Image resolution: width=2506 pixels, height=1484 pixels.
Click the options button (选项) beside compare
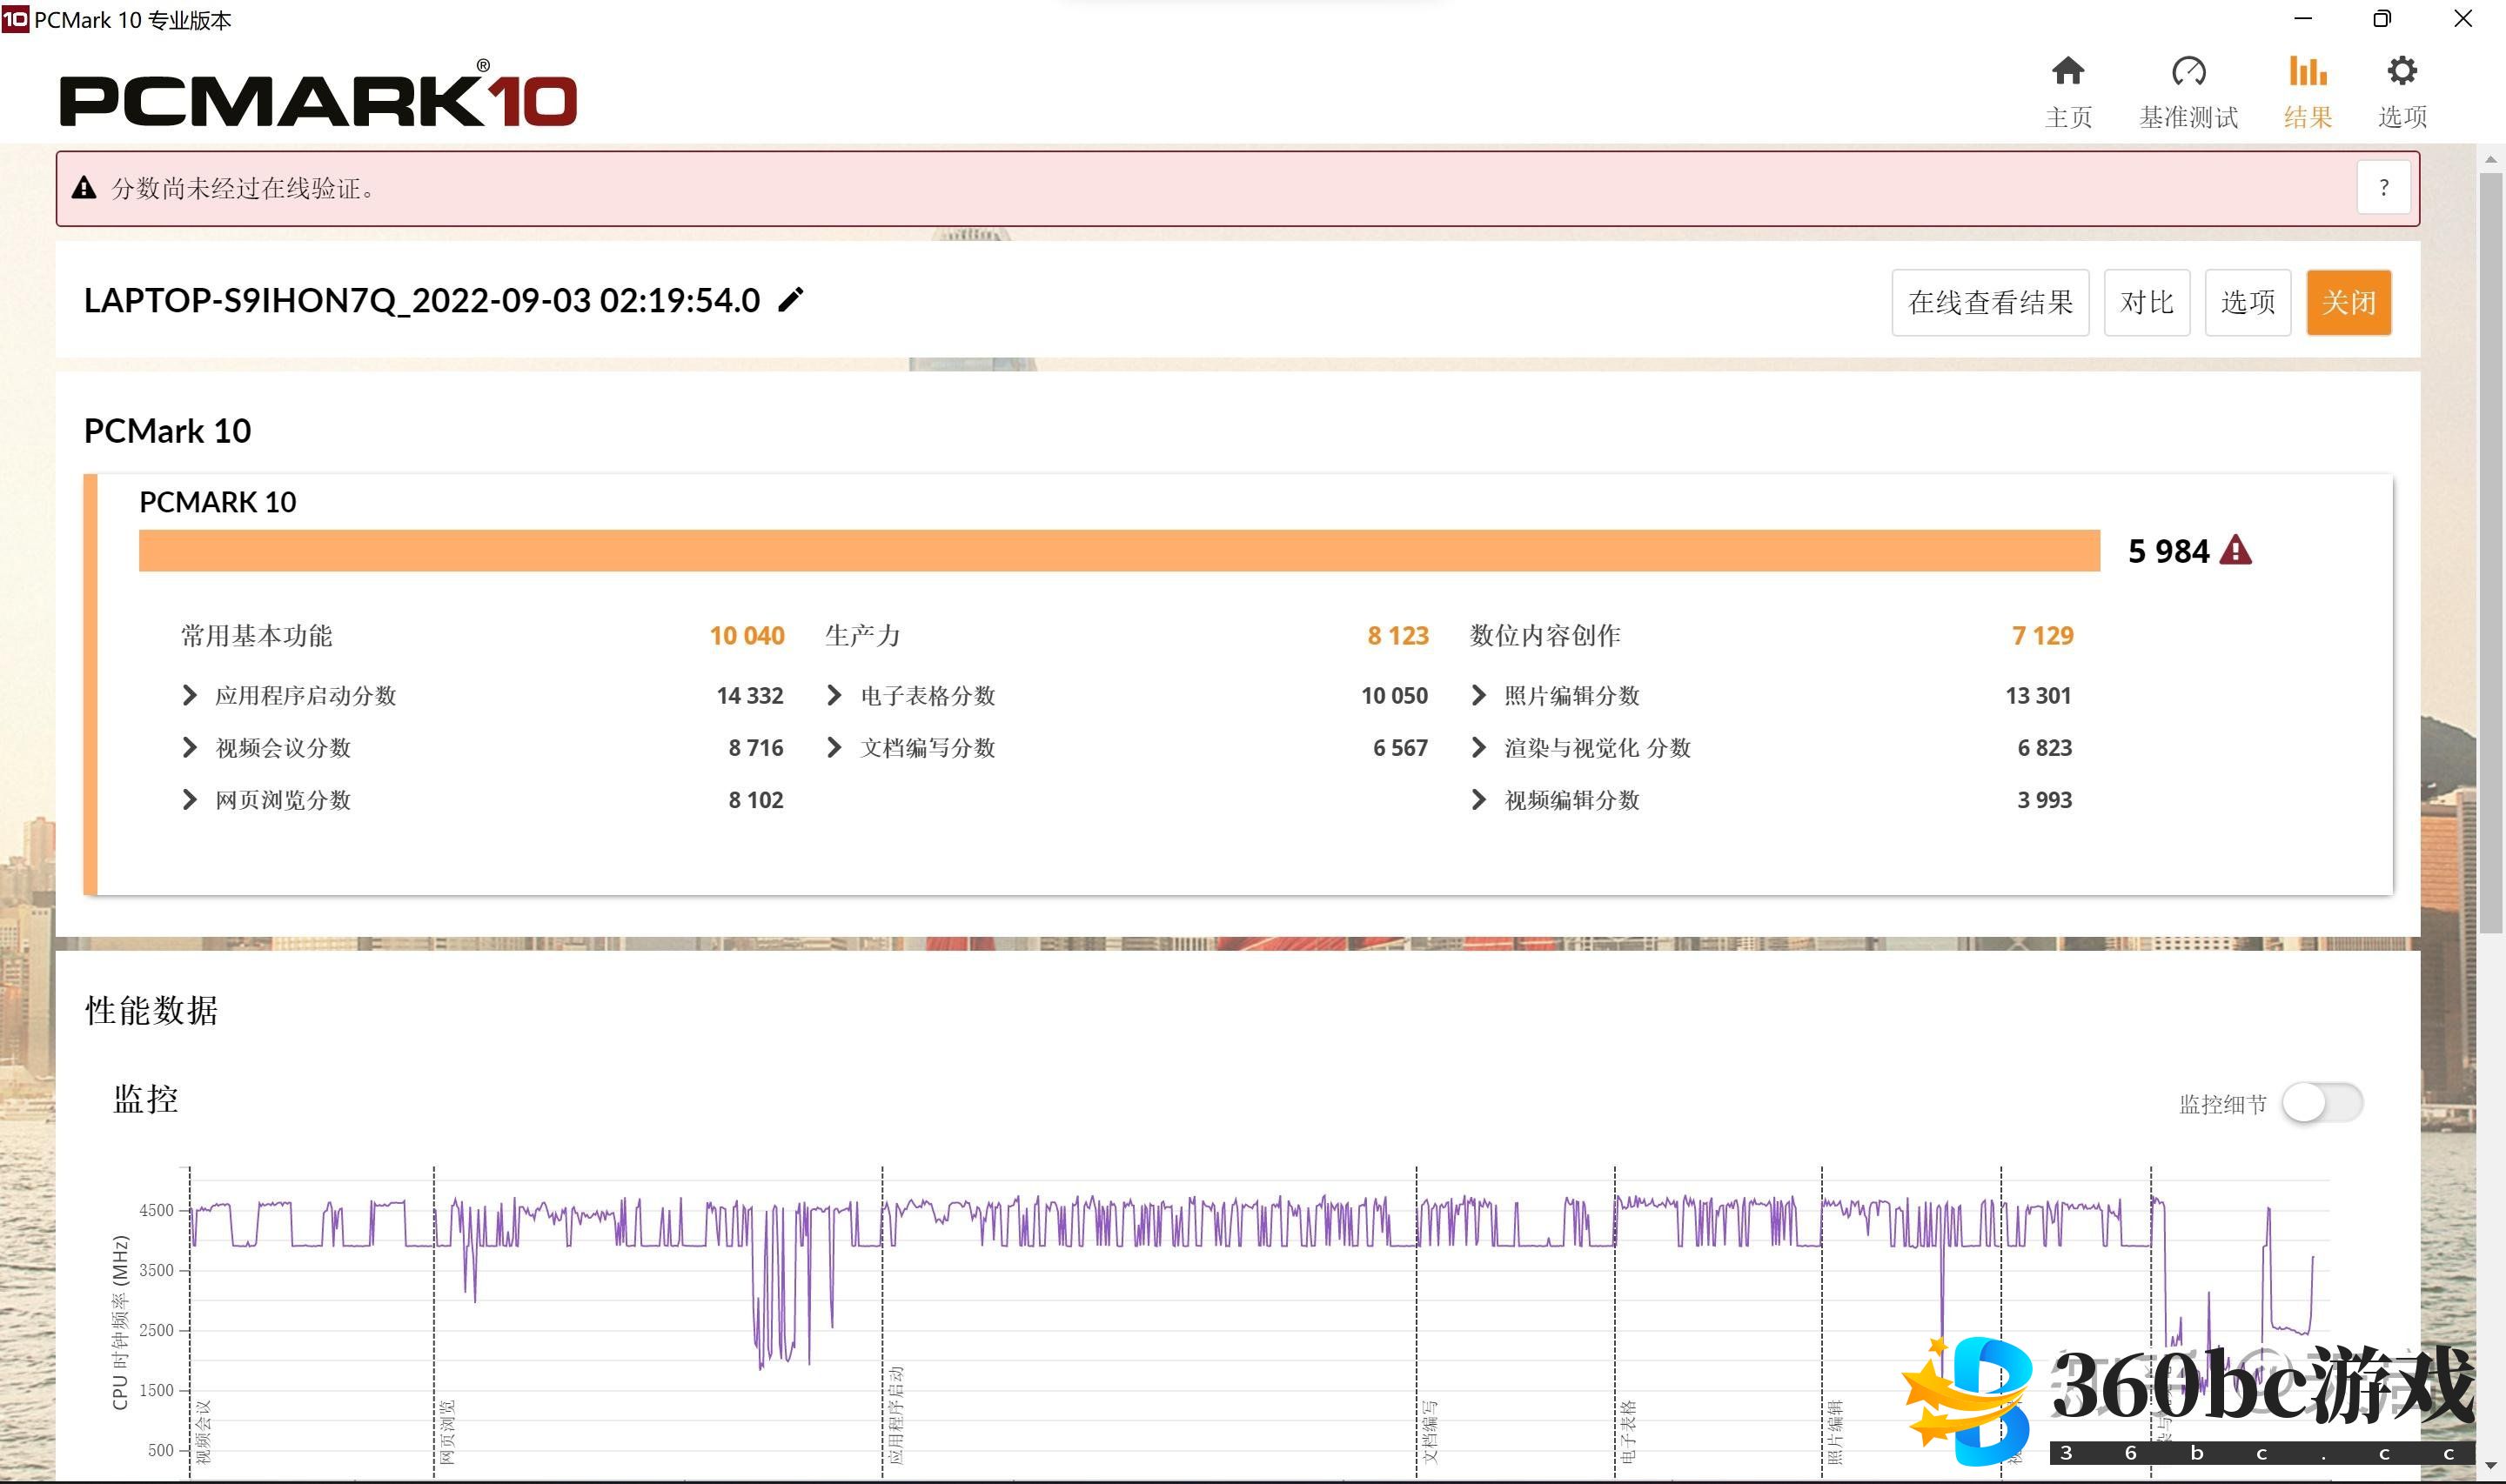tap(2247, 302)
